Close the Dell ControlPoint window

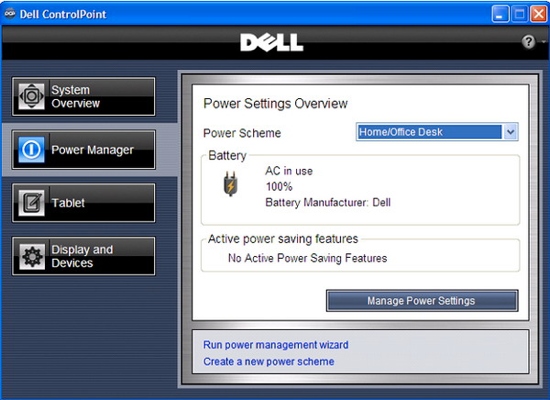(x=538, y=14)
